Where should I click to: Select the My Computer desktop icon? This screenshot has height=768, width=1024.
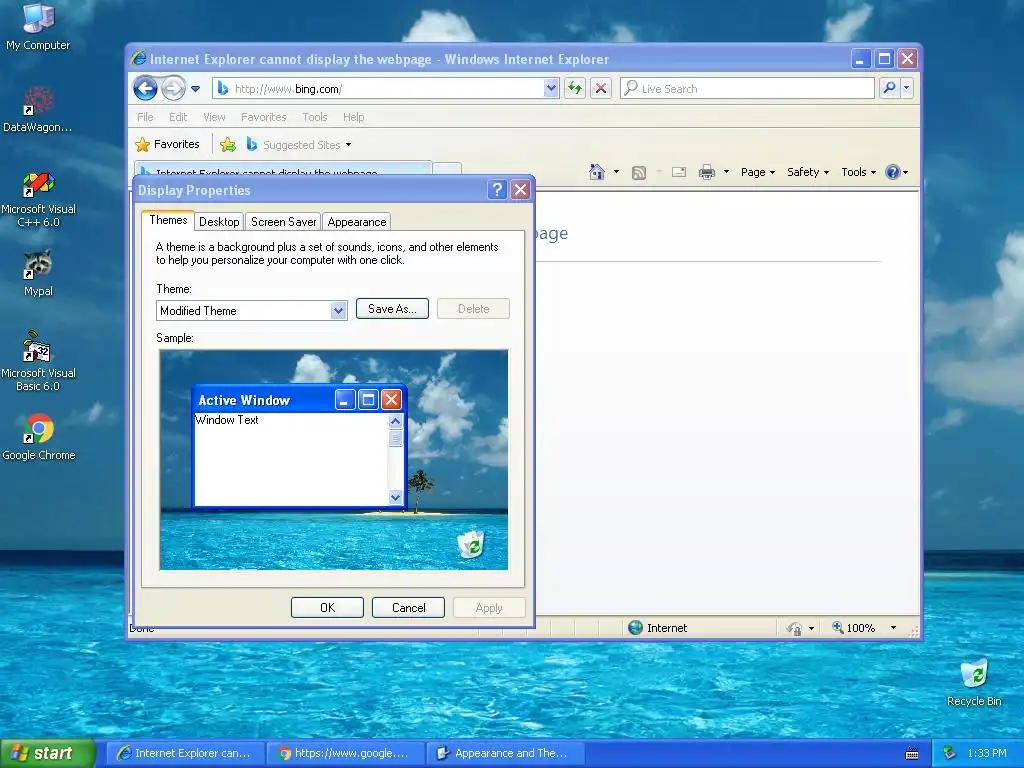(x=38, y=27)
